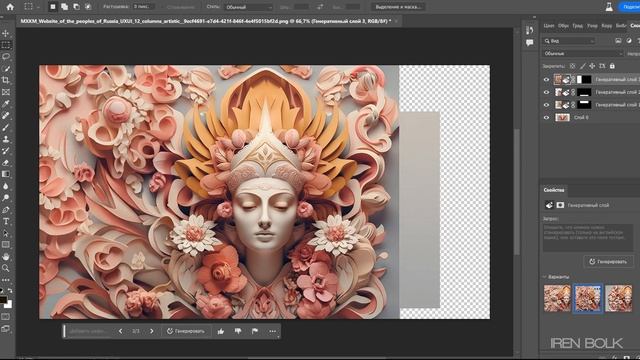Select the Quick Selection tool
Viewport: 640px width, 360px height.
6,68
